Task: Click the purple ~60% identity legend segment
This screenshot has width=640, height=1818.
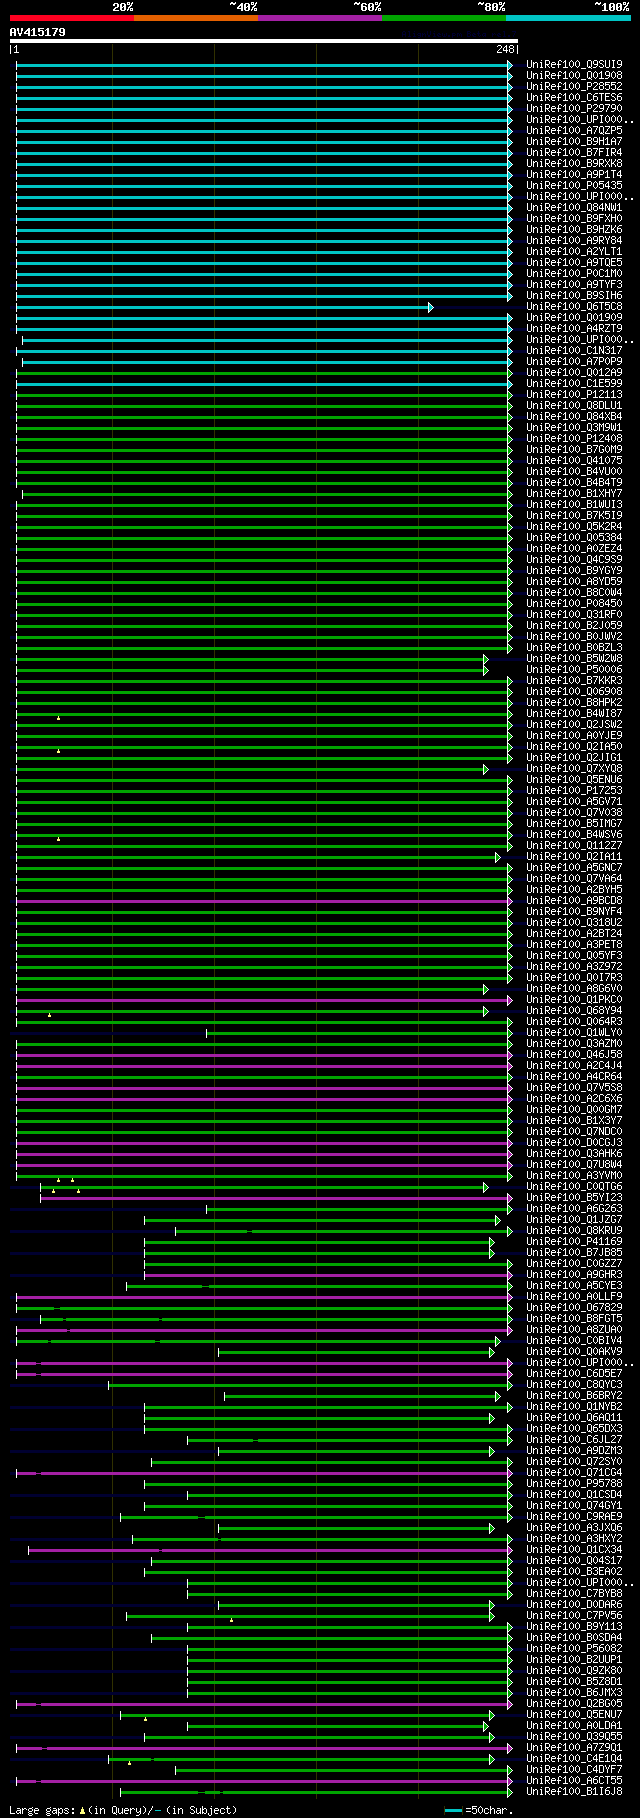Action: (319, 18)
